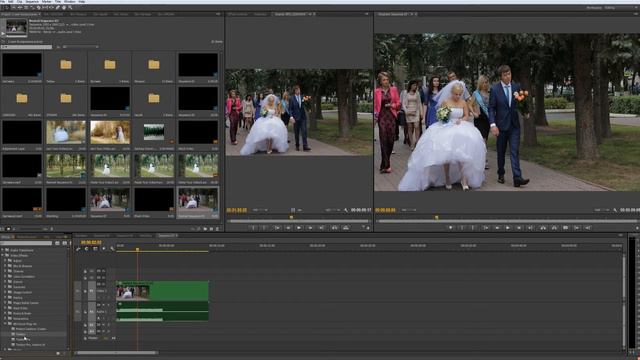Toggle A1 track targeting

pos(91,312)
